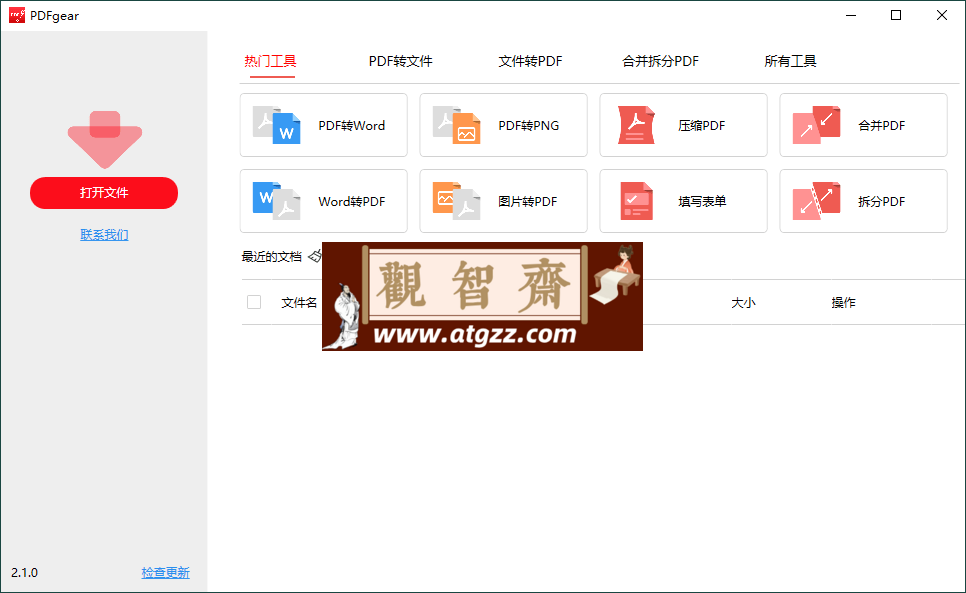Click the Word转PDF icon
Screen dimensions: 966x593
276,201
